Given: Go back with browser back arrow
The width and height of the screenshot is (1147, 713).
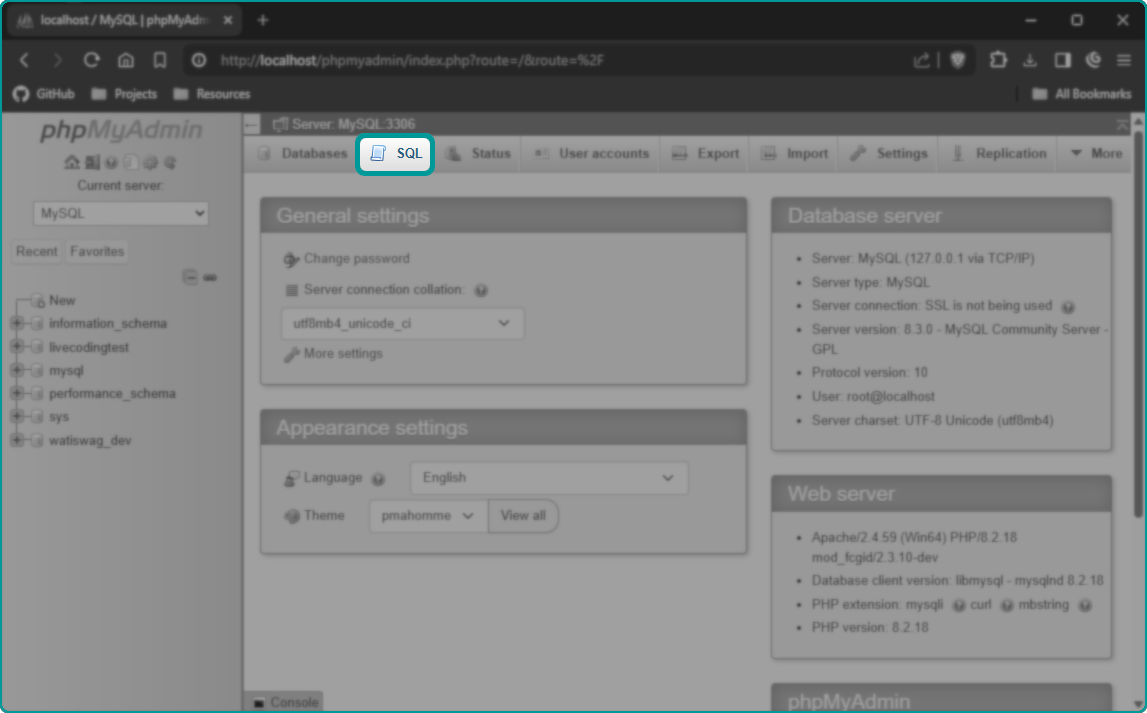Looking at the screenshot, I should click(24, 60).
